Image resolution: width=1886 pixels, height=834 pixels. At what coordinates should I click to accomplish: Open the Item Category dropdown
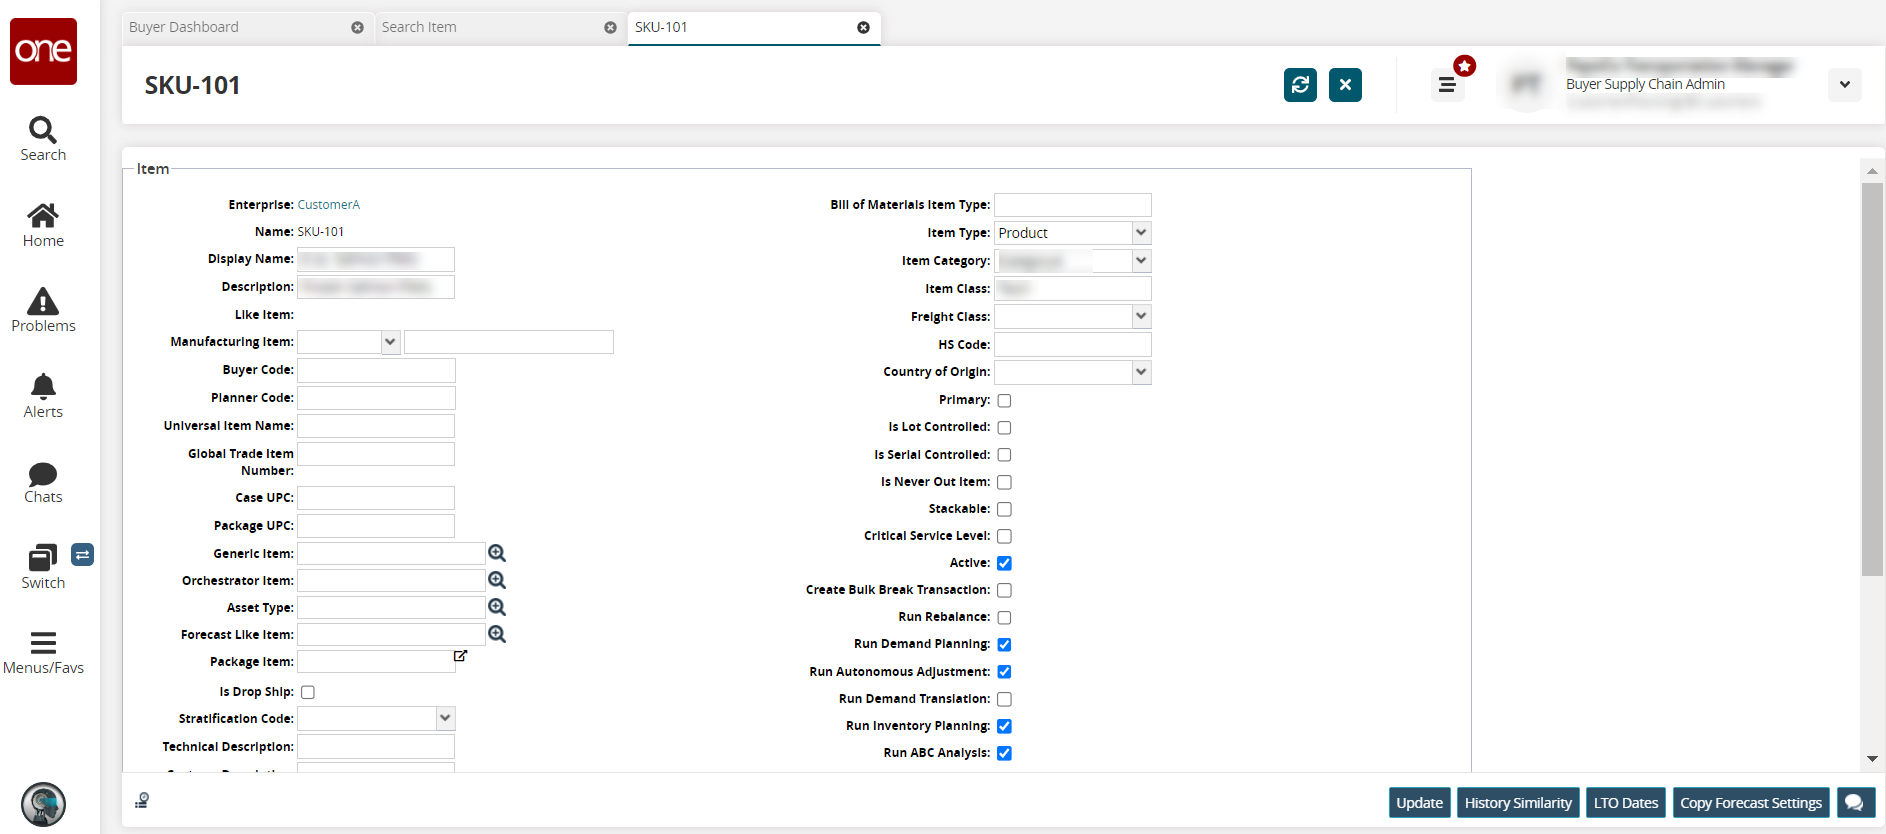point(1141,261)
